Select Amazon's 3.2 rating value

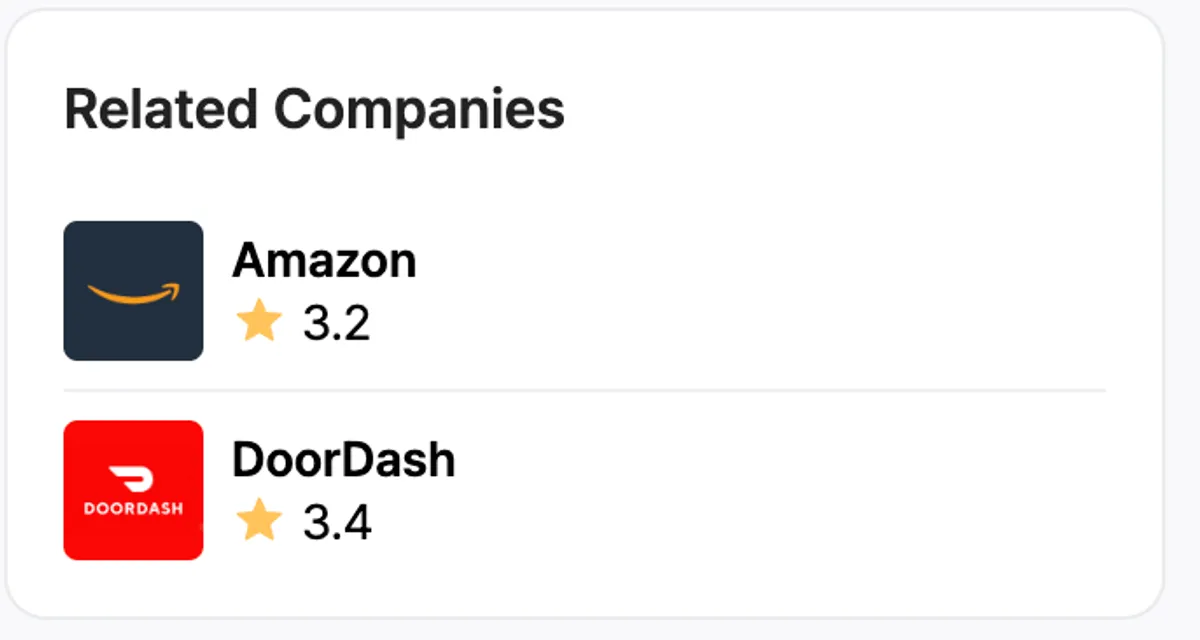tap(337, 324)
